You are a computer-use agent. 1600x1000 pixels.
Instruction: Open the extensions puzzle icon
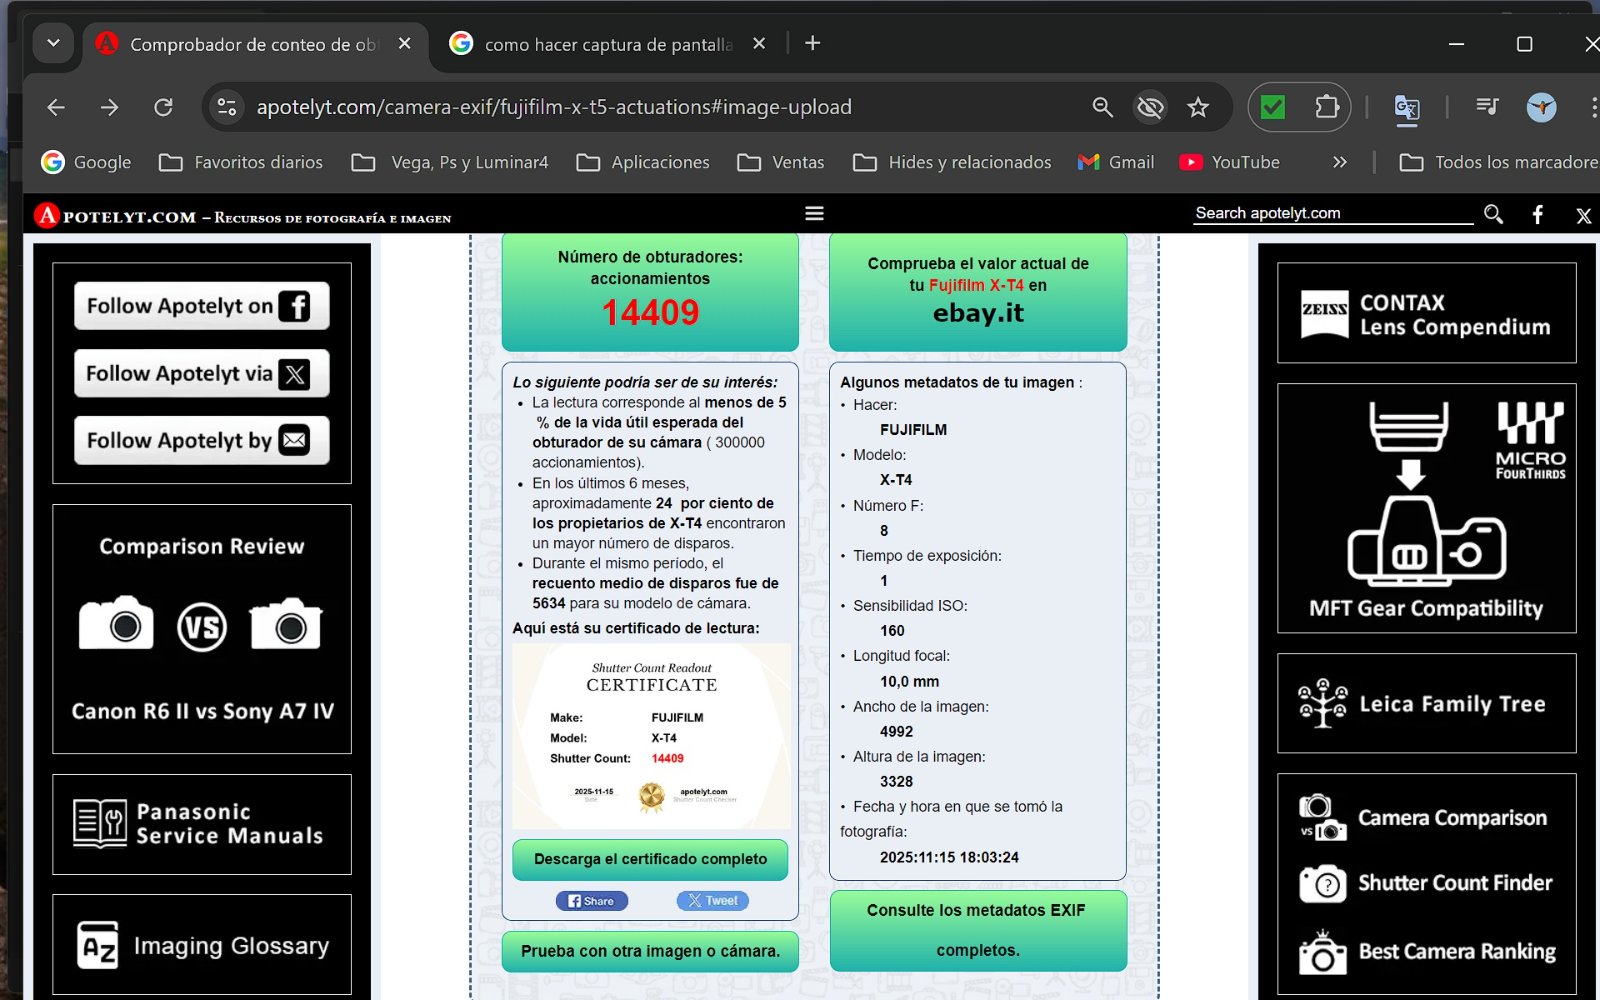point(1326,107)
